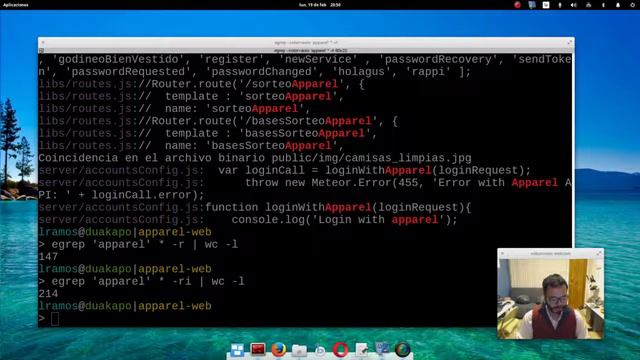Maximize the webcam preview window
Screen dimensions: 640x360
[599, 253]
